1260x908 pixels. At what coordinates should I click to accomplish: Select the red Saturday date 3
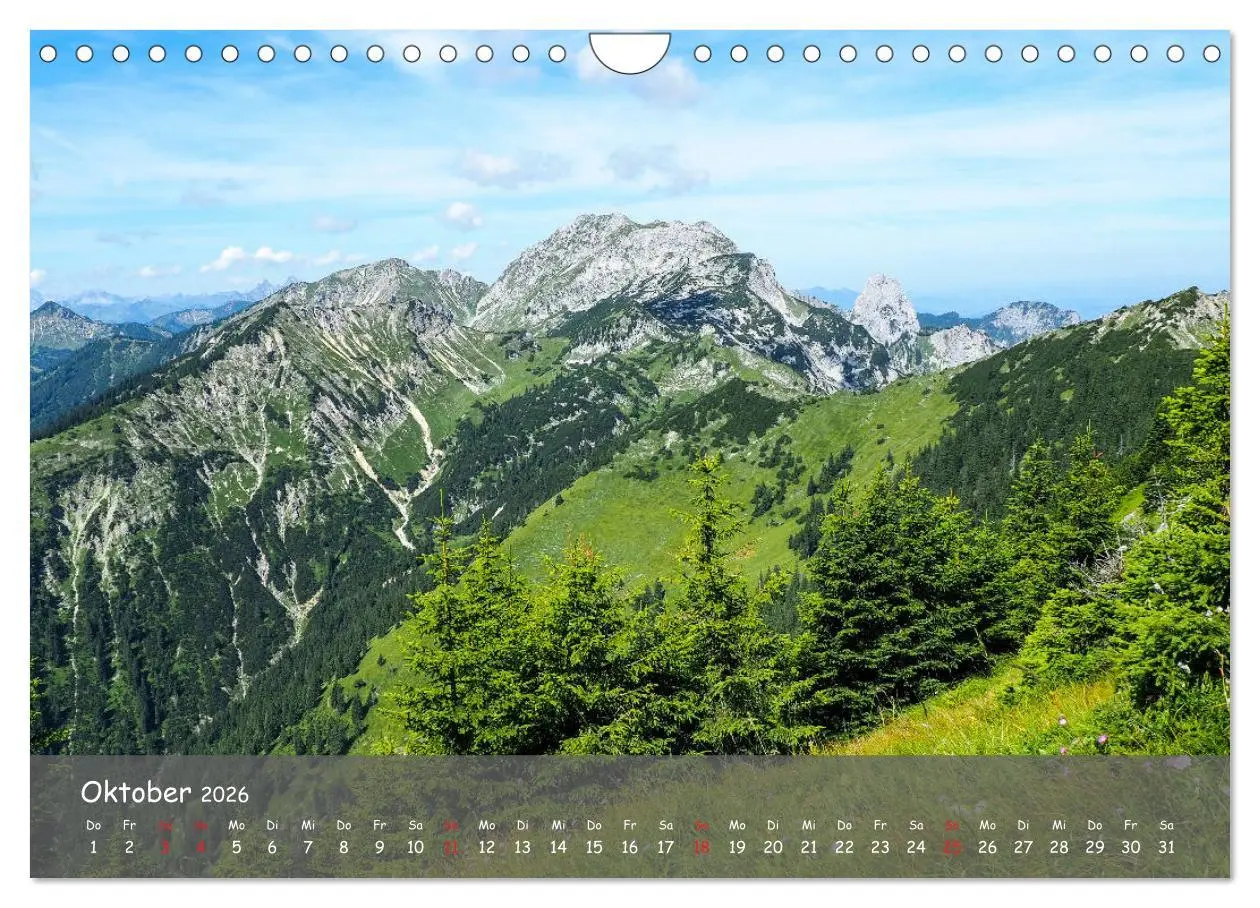[x=165, y=847]
